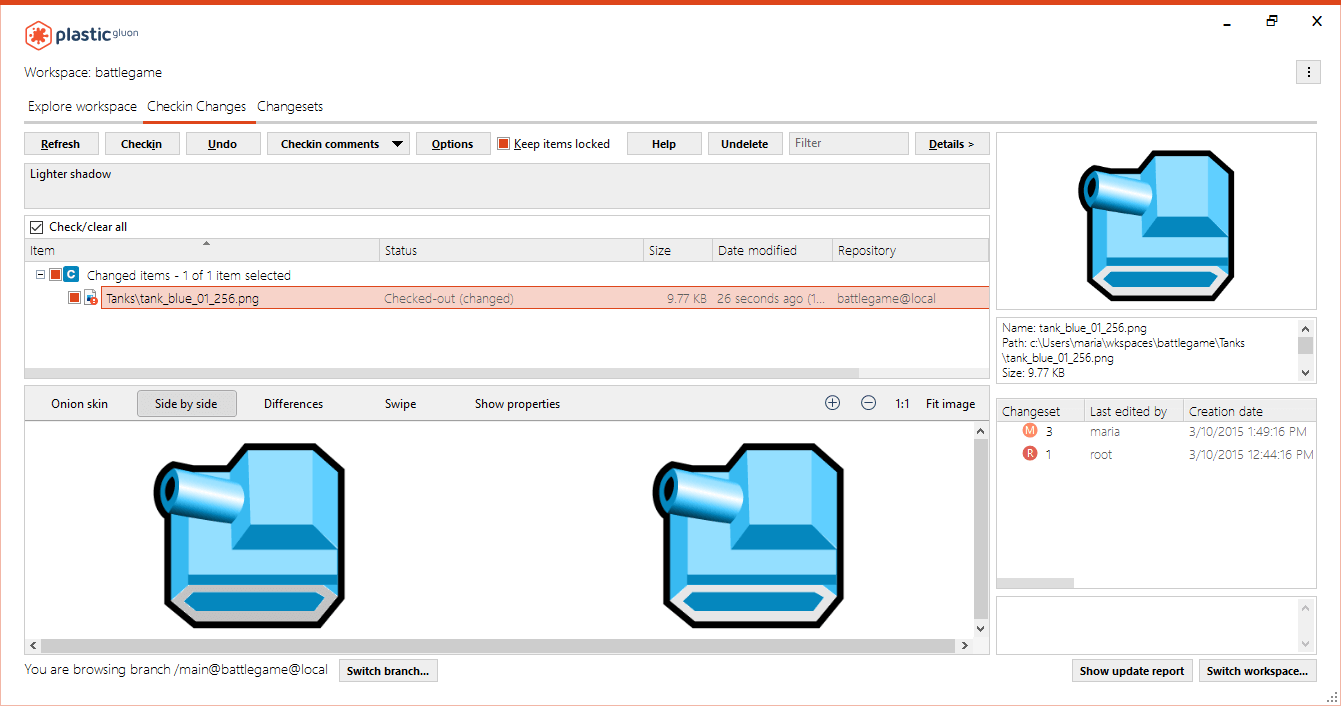Click the Switch branch... button

click(x=388, y=671)
